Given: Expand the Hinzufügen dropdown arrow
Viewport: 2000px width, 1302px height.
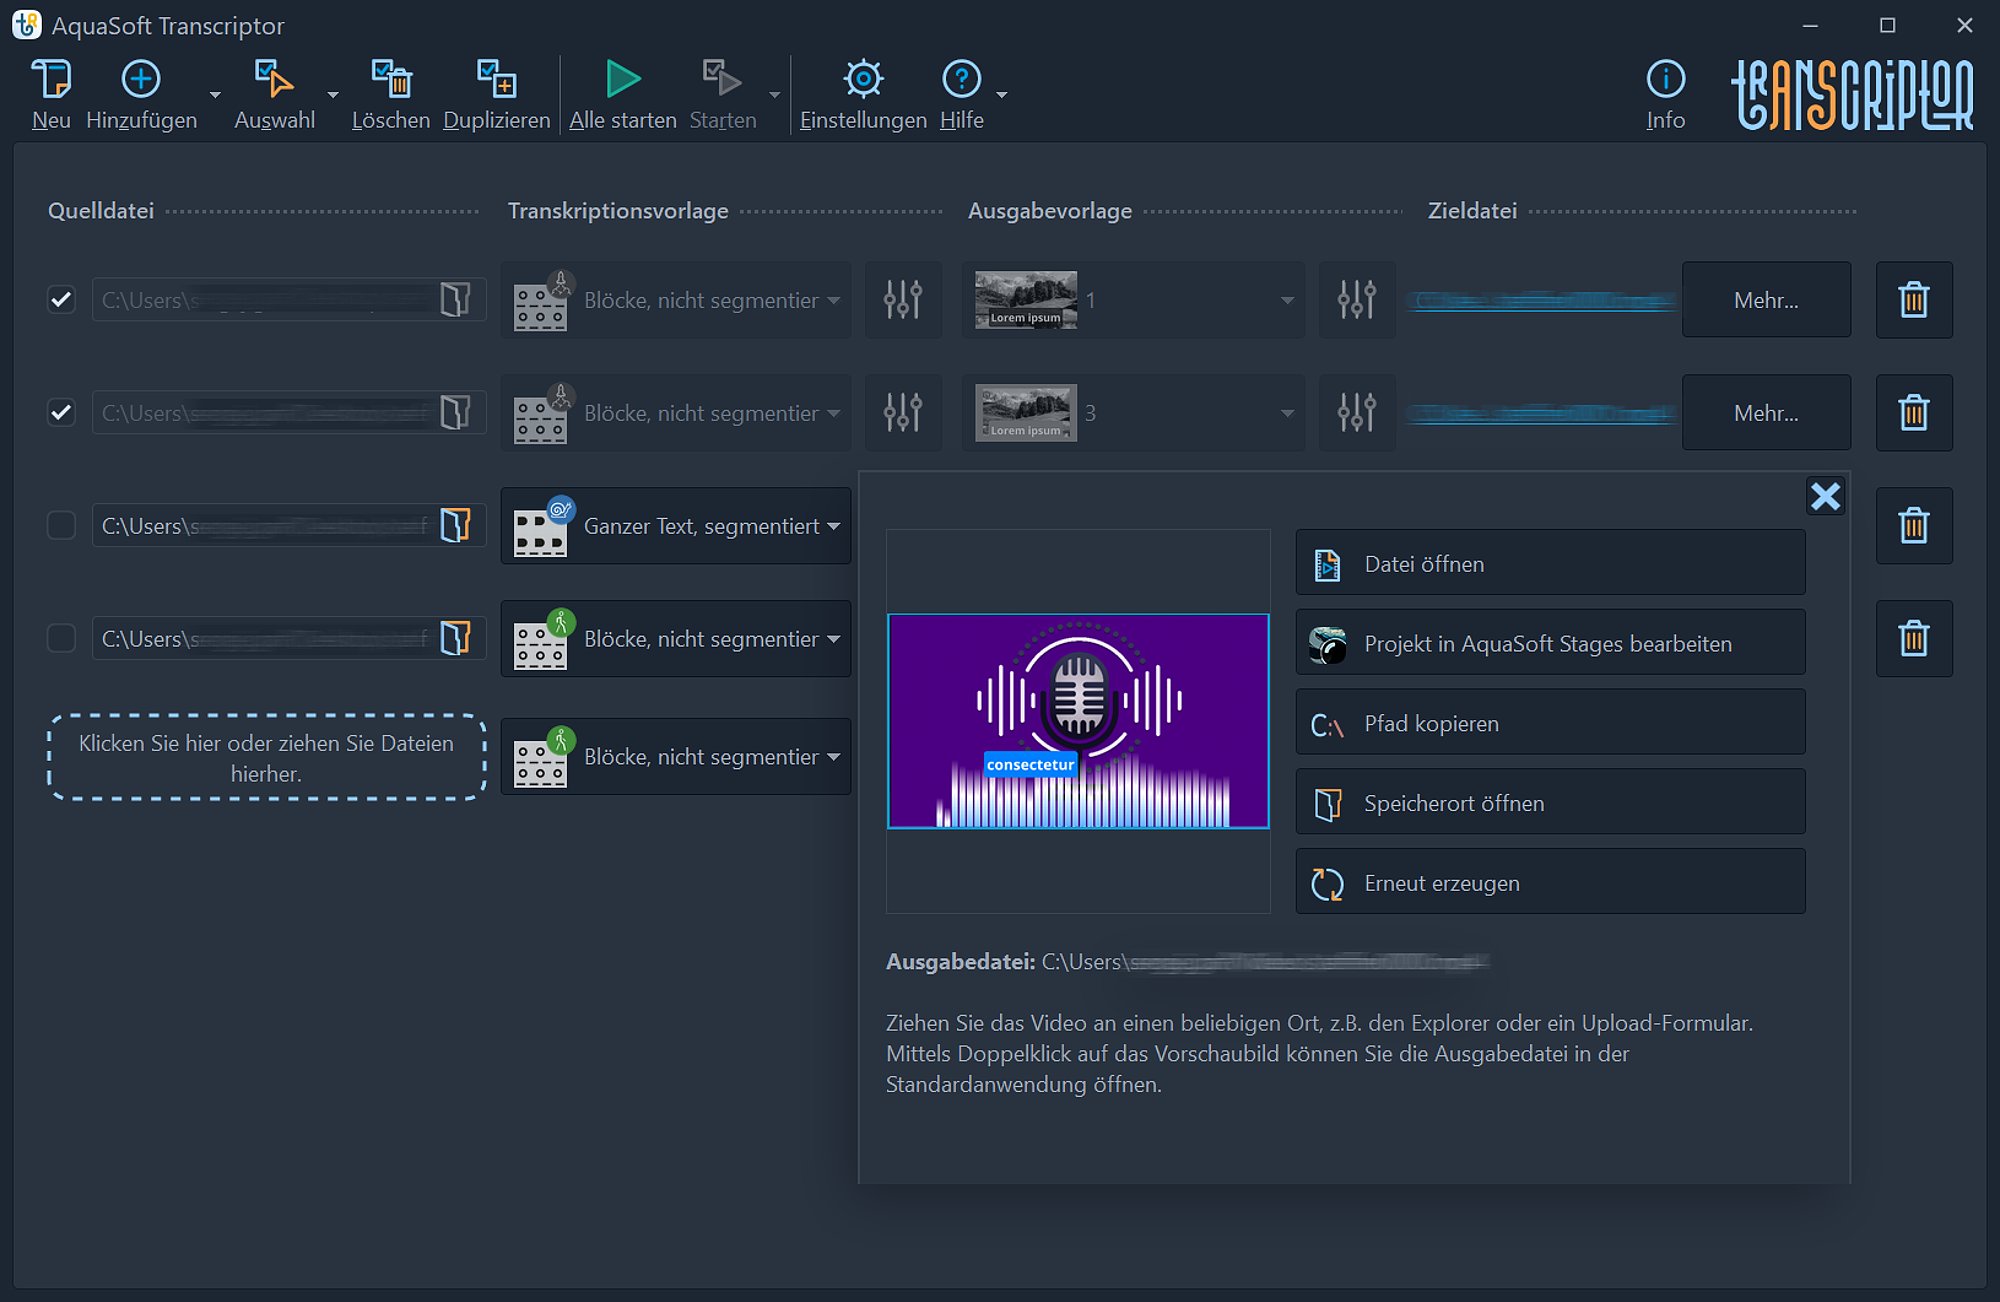Looking at the screenshot, I should [215, 95].
